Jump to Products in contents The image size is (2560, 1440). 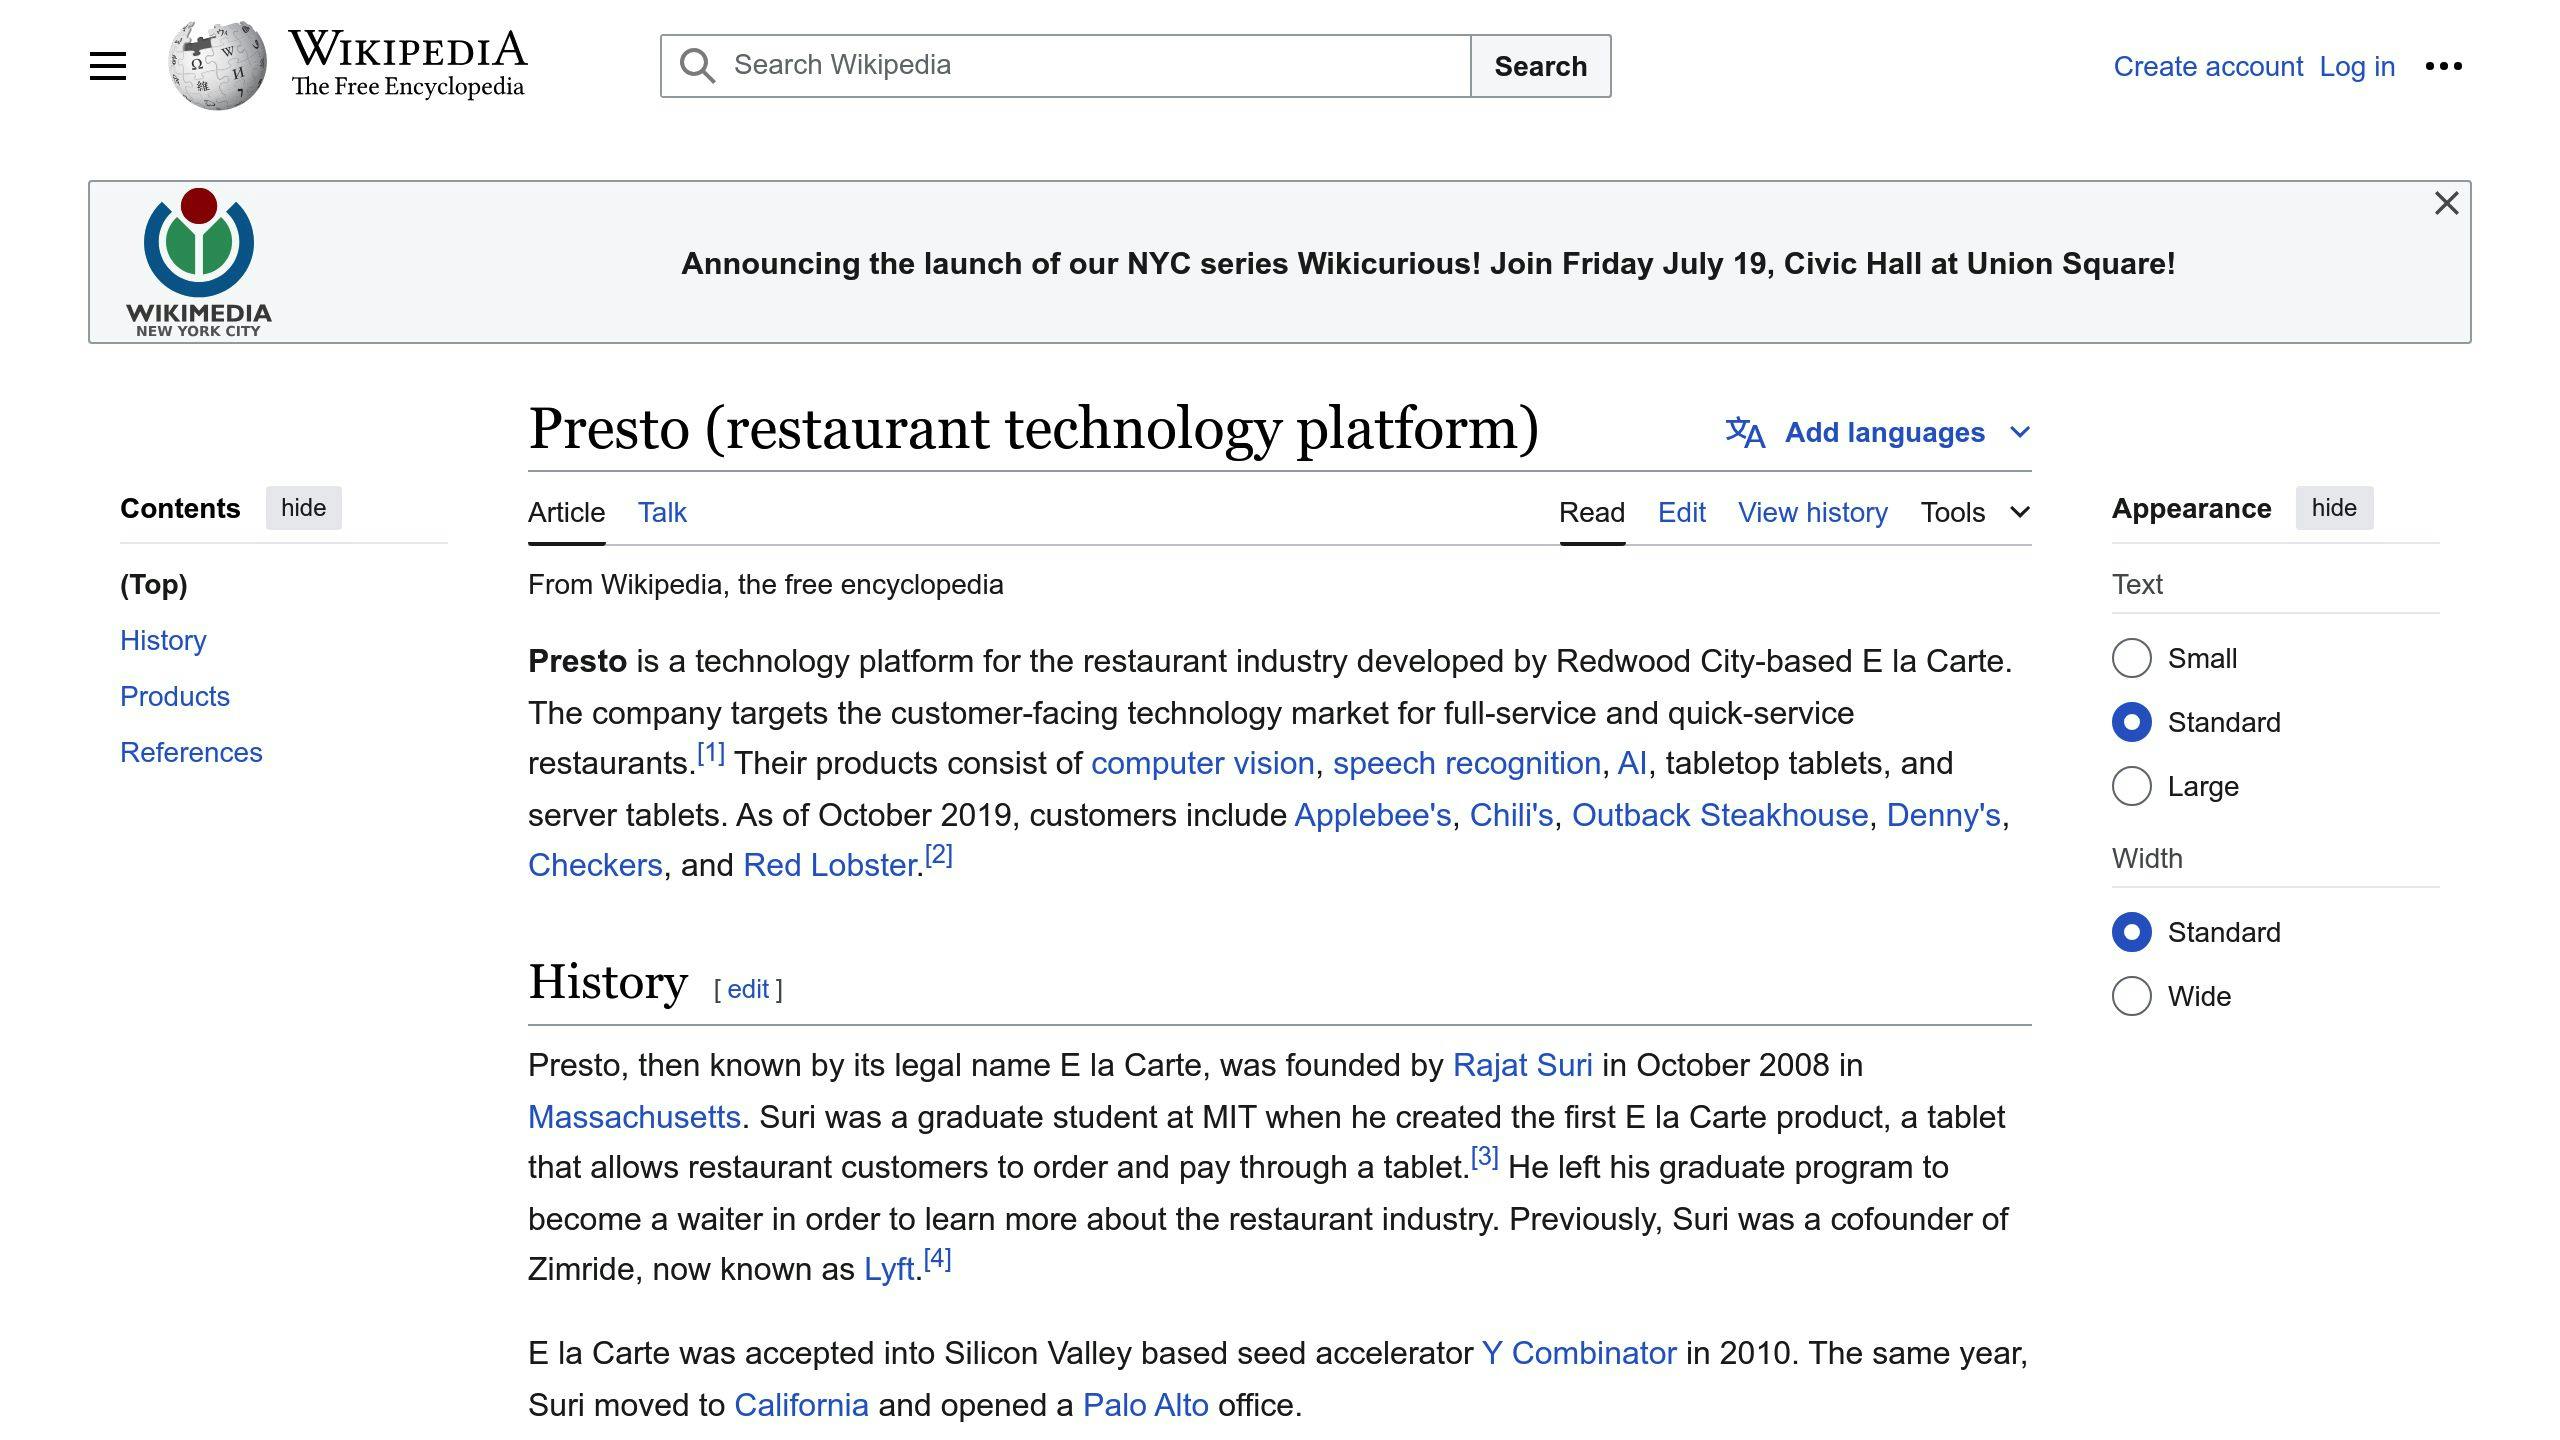[x=175, y=696]
